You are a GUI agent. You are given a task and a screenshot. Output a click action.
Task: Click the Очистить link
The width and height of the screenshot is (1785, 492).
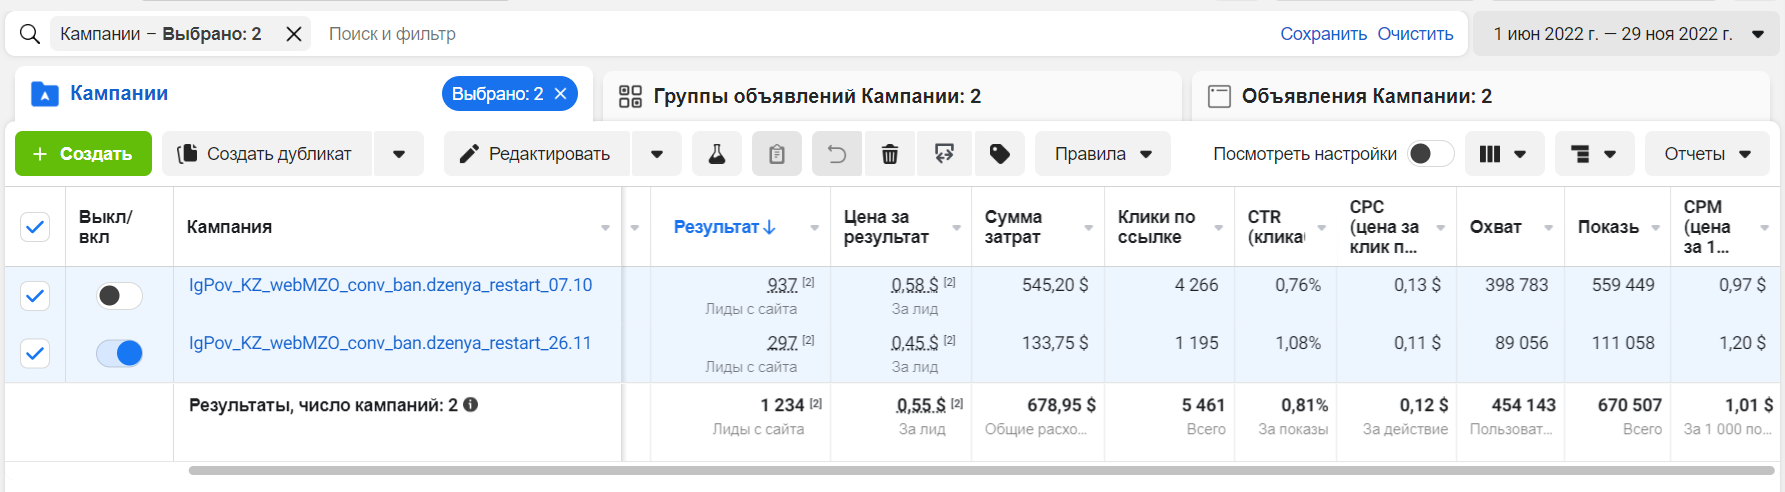(x=1415, y=34)
